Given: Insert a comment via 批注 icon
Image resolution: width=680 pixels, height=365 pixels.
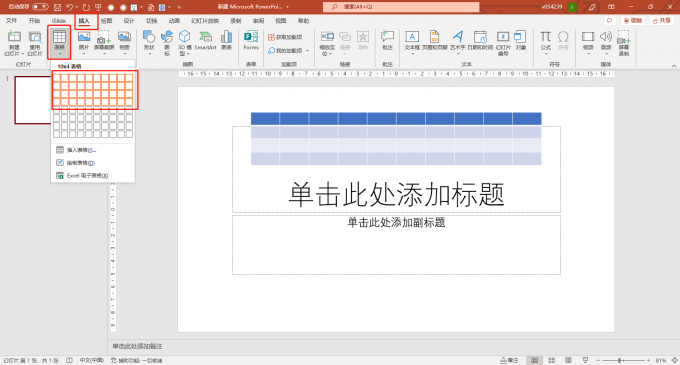Looking at the screenshot, I should point(387,37).
